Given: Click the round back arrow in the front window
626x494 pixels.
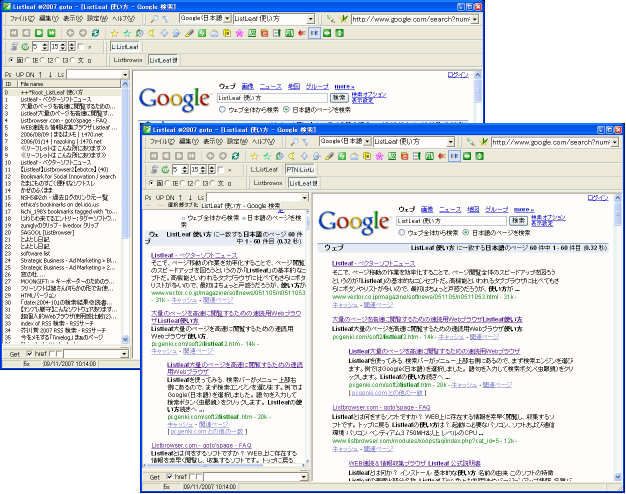Looking at the screenshot, I should 210,156.
